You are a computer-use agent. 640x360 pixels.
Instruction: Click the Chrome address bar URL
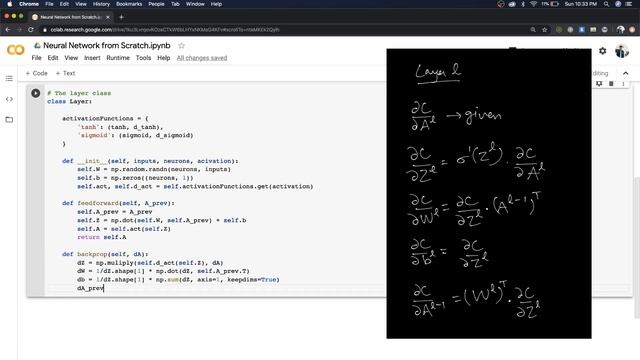coord(165,30)
